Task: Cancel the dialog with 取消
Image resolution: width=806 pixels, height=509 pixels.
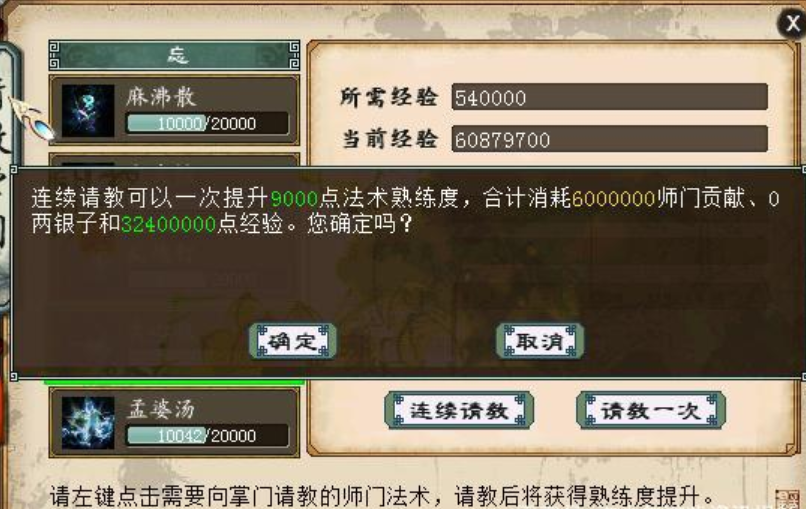Action: coord(540,341)
